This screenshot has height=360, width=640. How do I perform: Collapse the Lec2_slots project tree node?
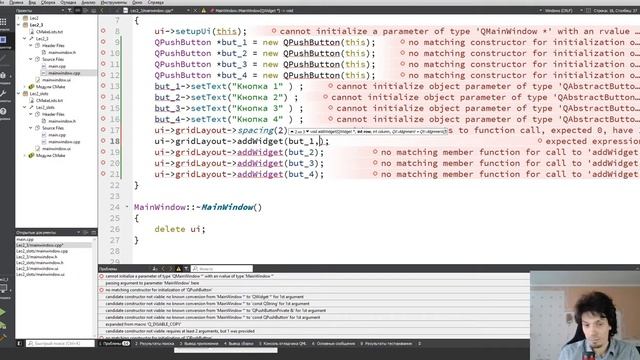point(19,93)
